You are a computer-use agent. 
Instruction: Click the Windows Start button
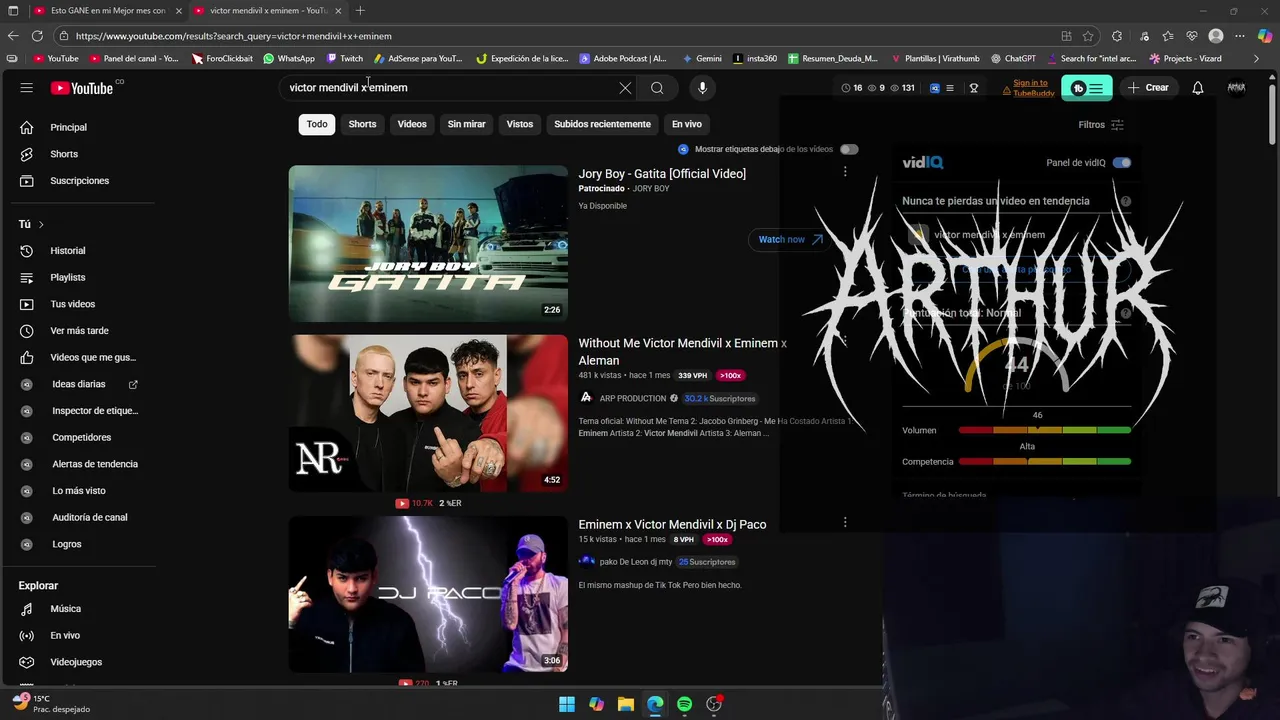(x=567, y=704)
